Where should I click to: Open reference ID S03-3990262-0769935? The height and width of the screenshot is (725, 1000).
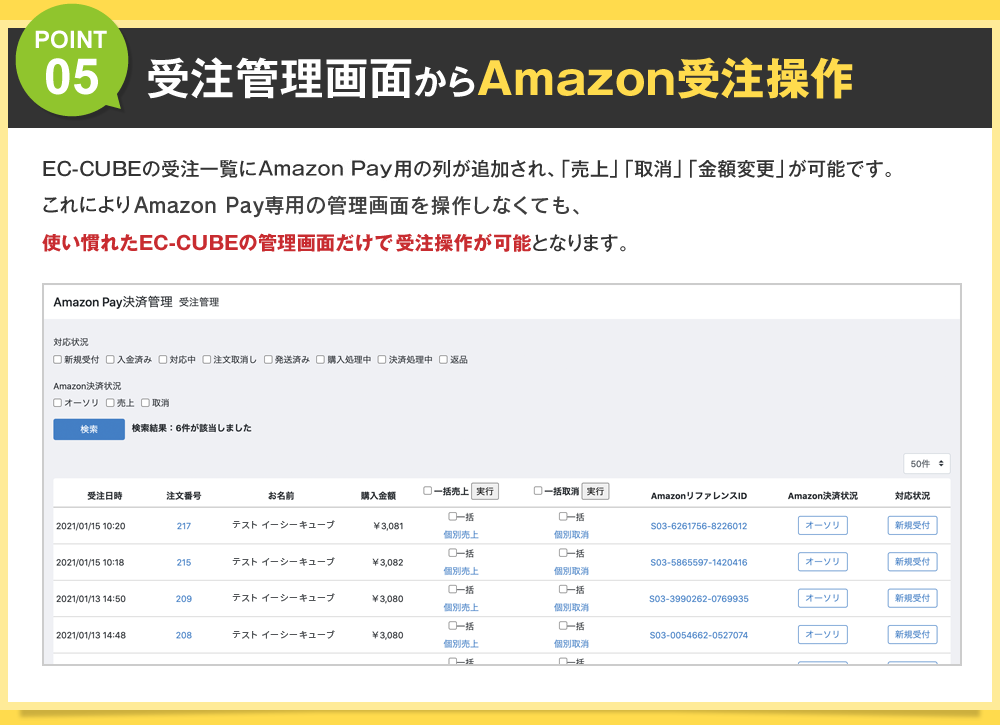coord(698,599)
